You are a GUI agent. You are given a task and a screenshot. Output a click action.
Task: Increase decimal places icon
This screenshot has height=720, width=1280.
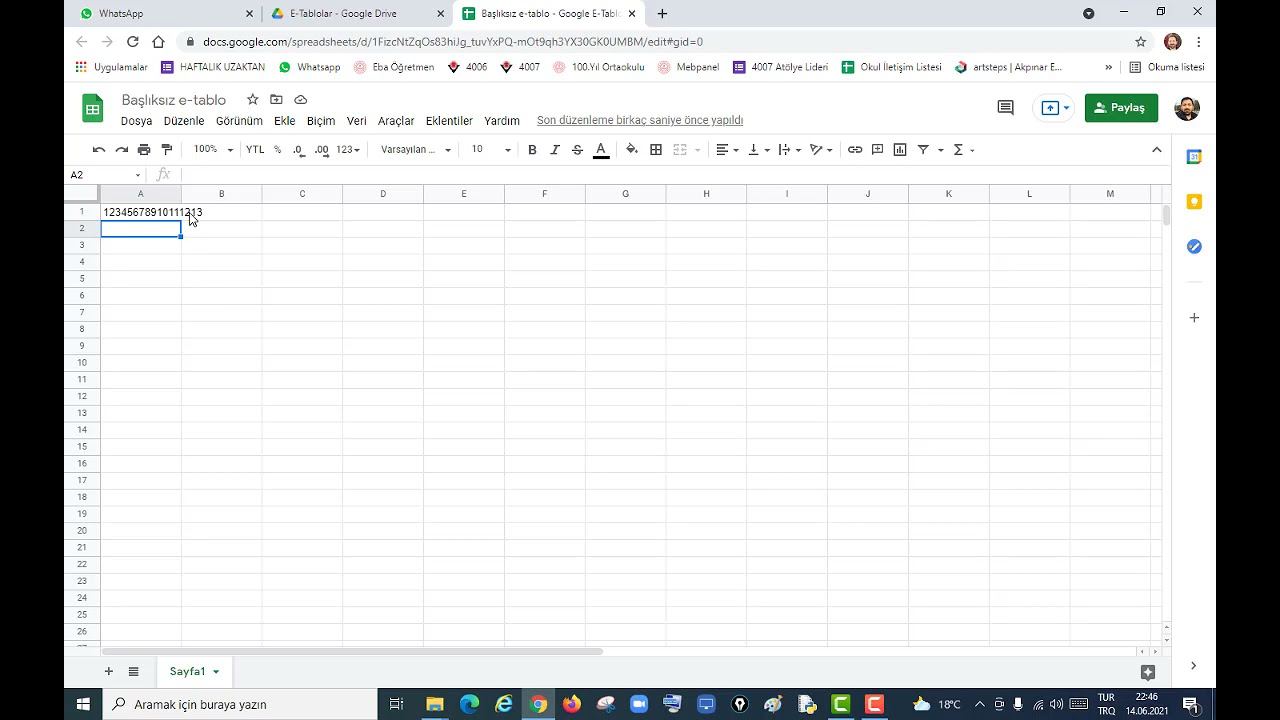(x=321, y=150)
